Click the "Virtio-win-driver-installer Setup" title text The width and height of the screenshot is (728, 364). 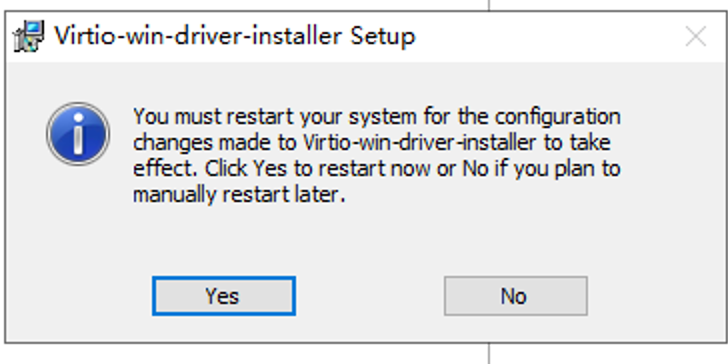tap(234, 36)
